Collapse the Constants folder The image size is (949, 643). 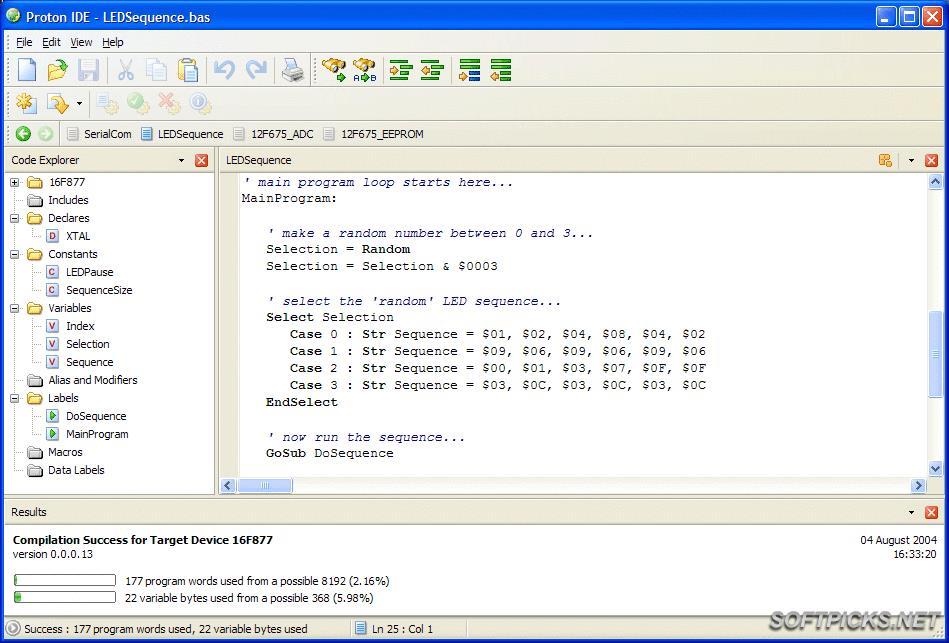[15, 254]
